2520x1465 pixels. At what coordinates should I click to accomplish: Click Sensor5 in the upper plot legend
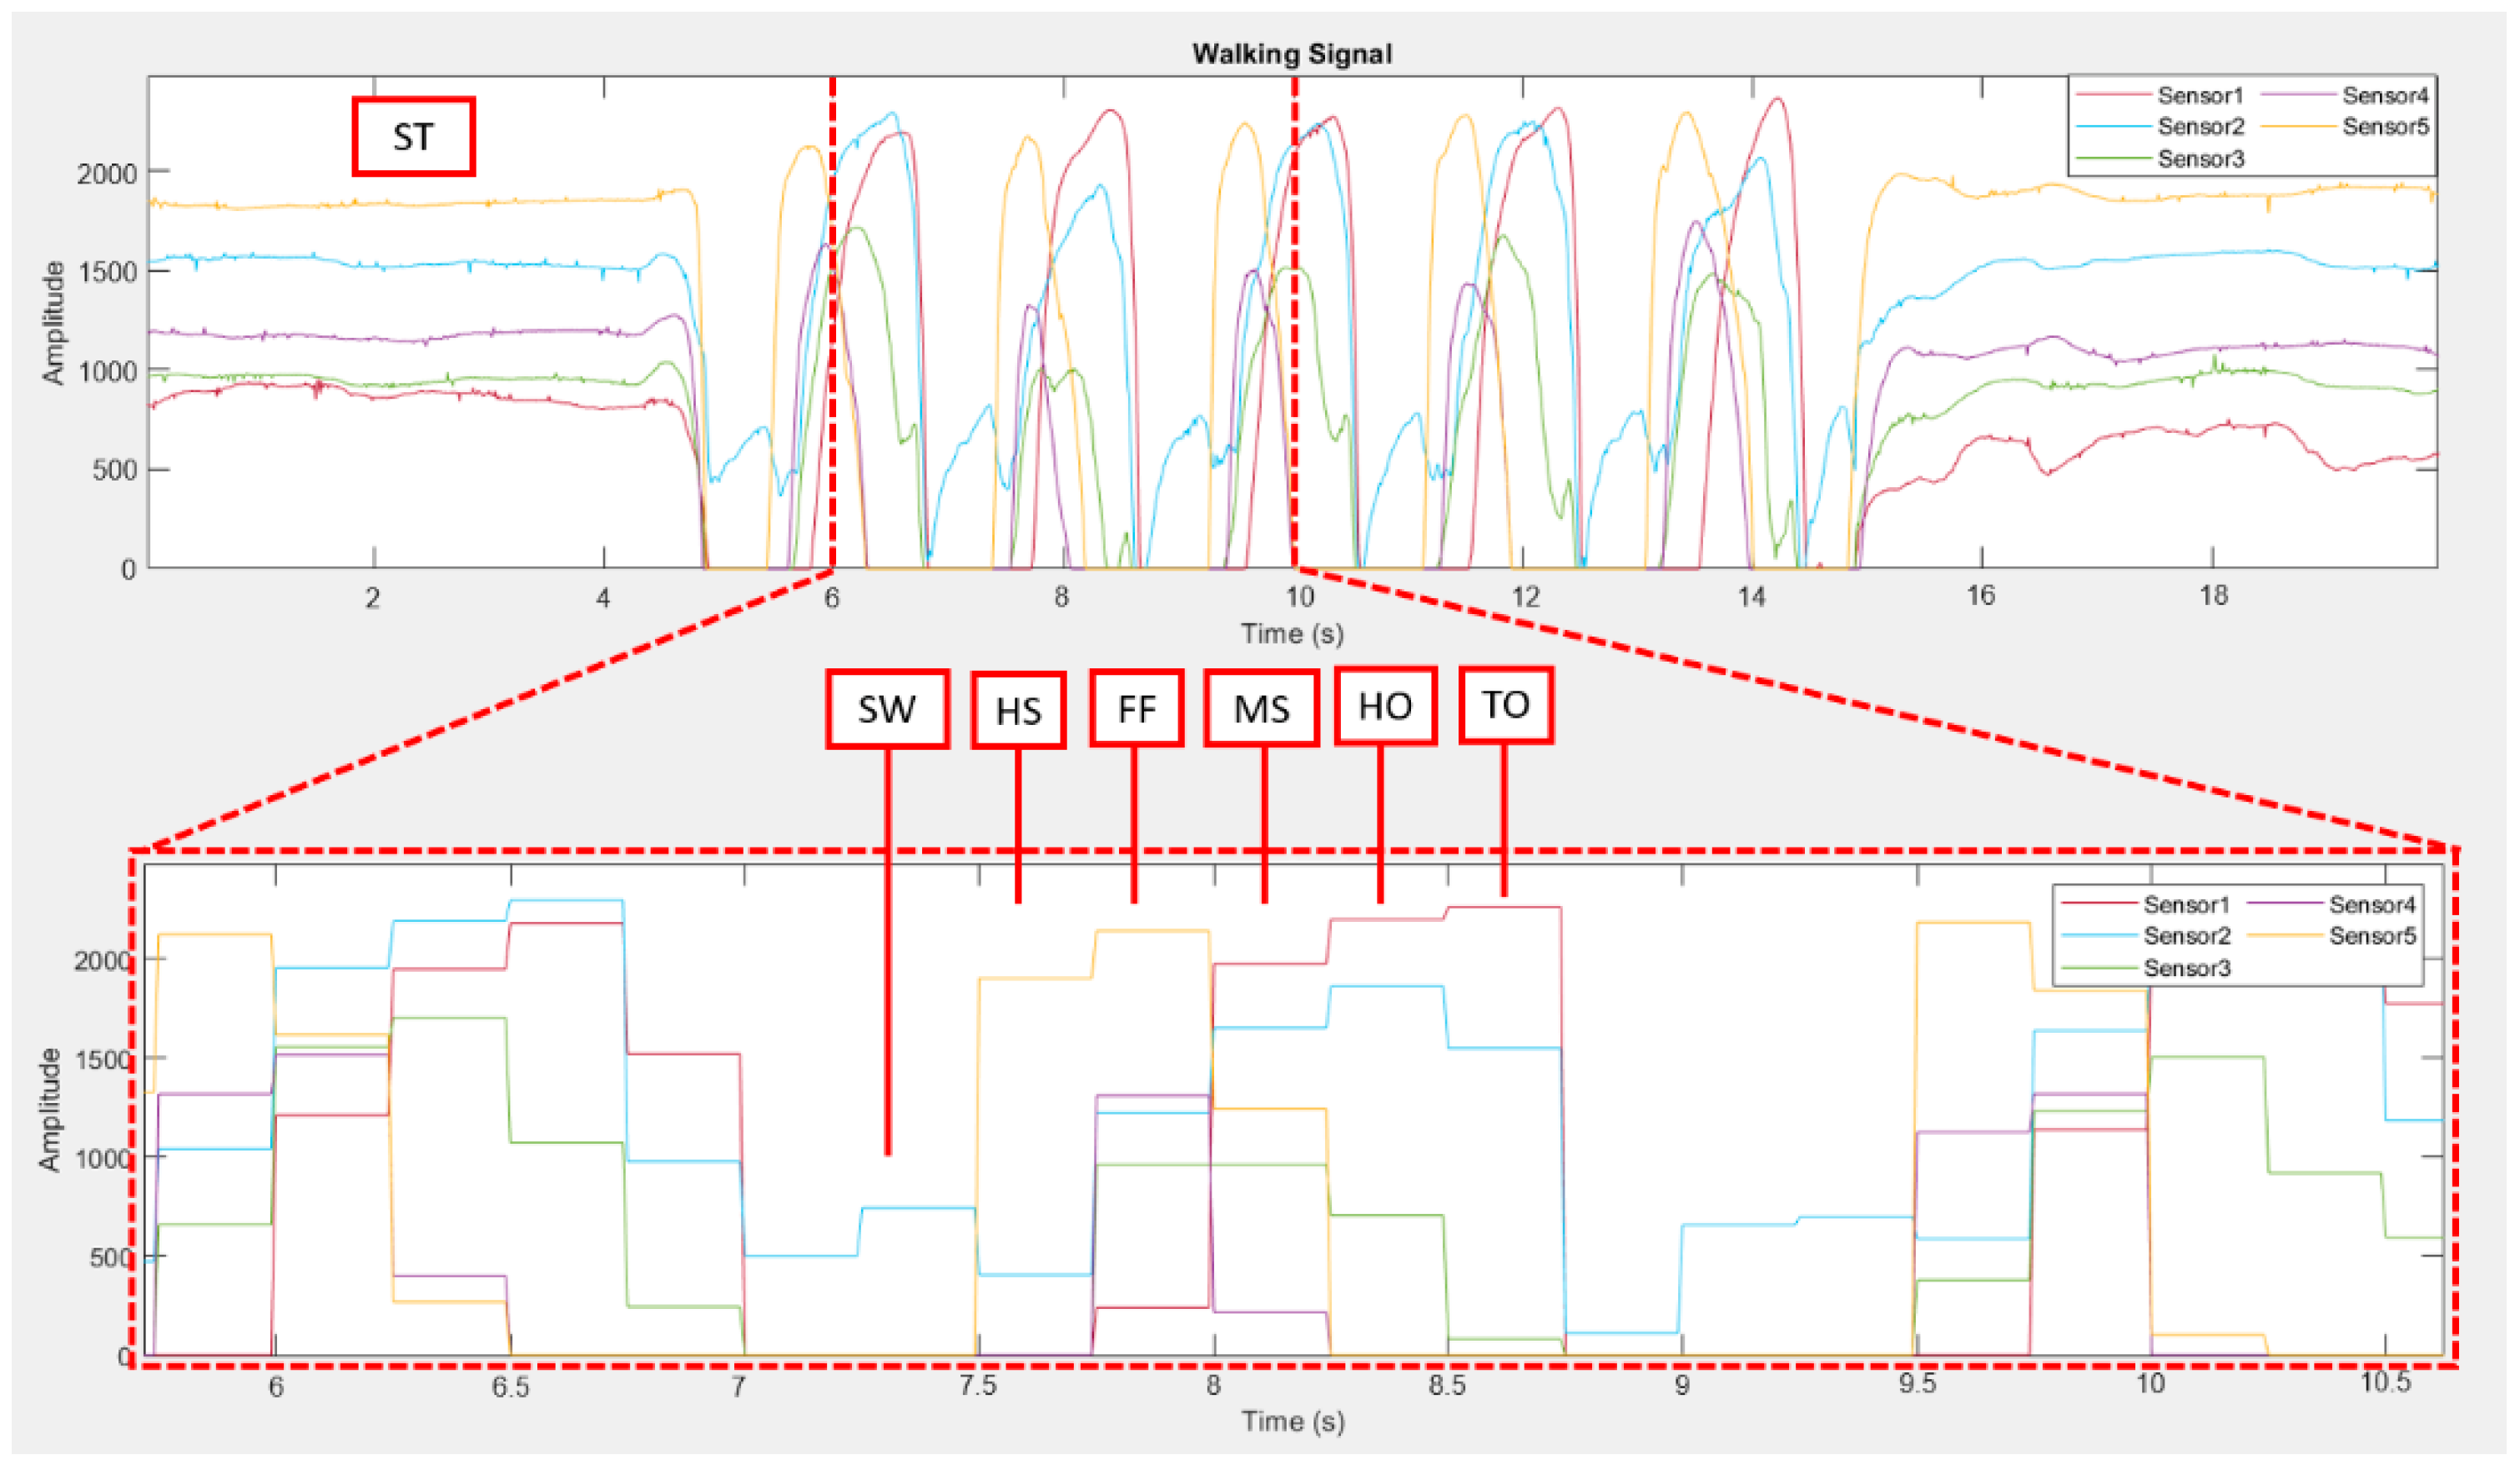point(2386,127)
